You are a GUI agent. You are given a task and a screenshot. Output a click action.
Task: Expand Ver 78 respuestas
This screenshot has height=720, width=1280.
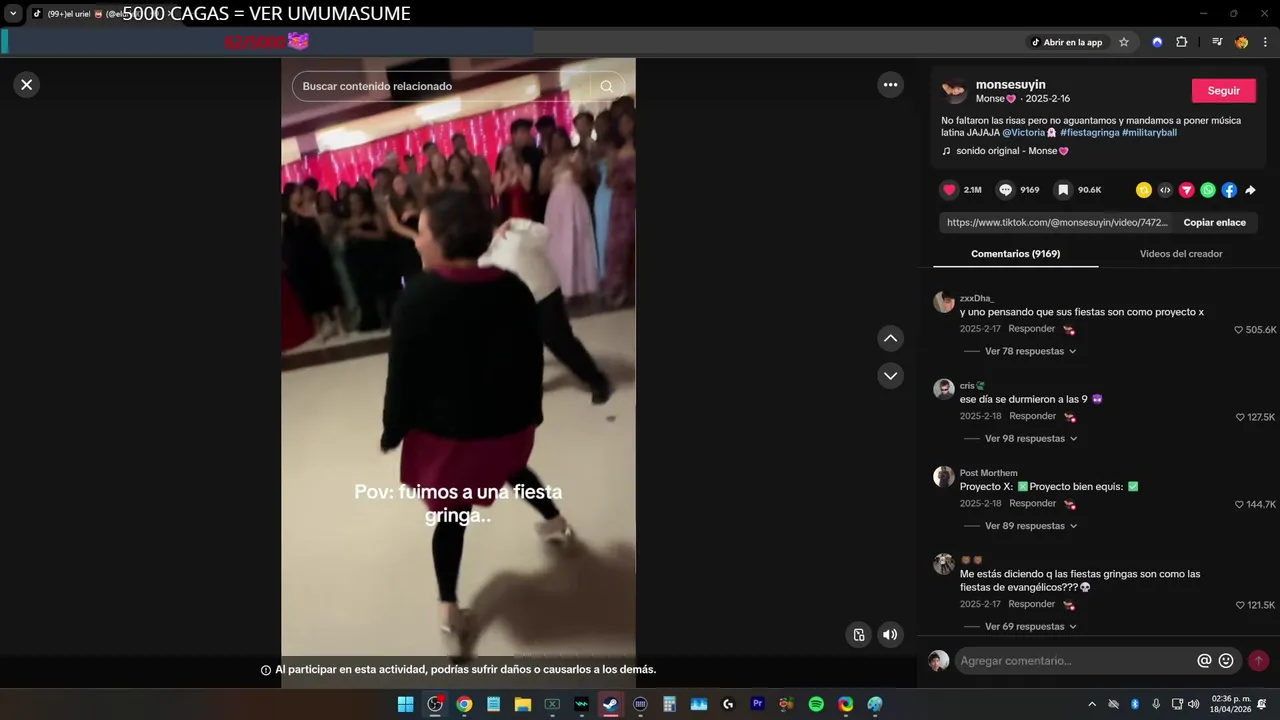coord(1030,351)
